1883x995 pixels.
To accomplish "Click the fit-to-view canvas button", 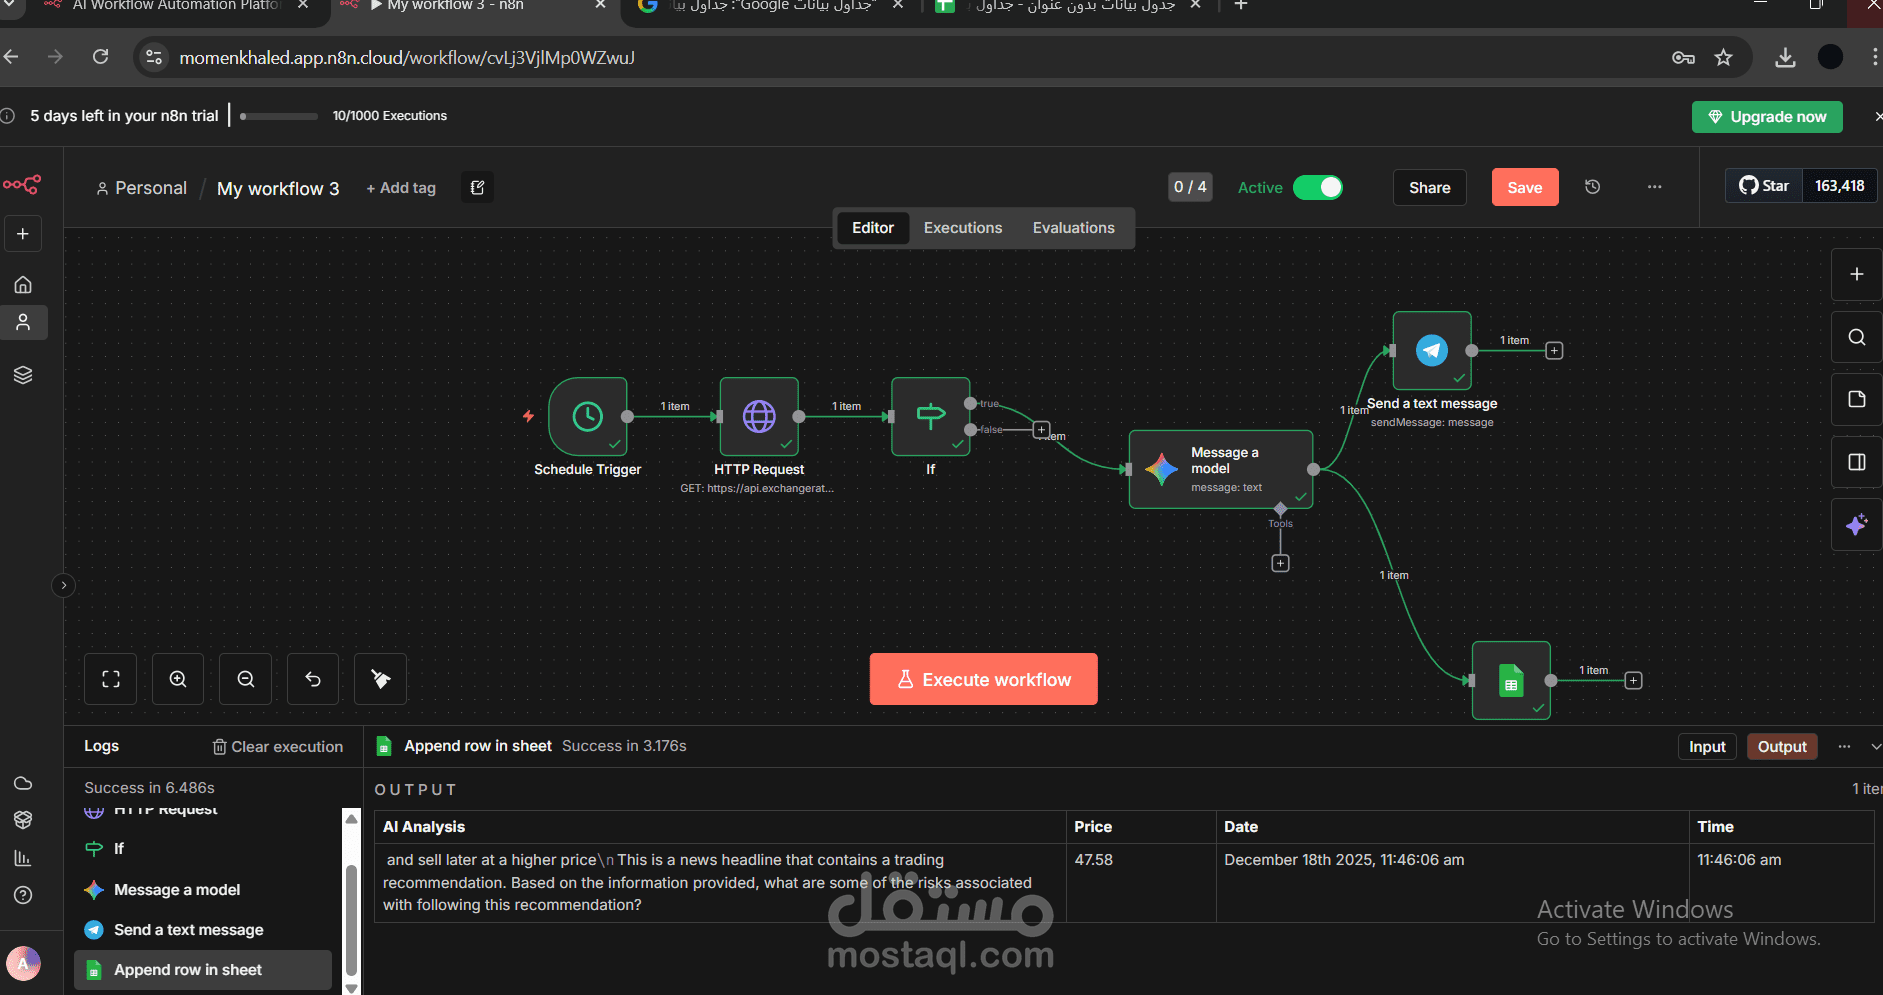I will click(x=111, y=679).
